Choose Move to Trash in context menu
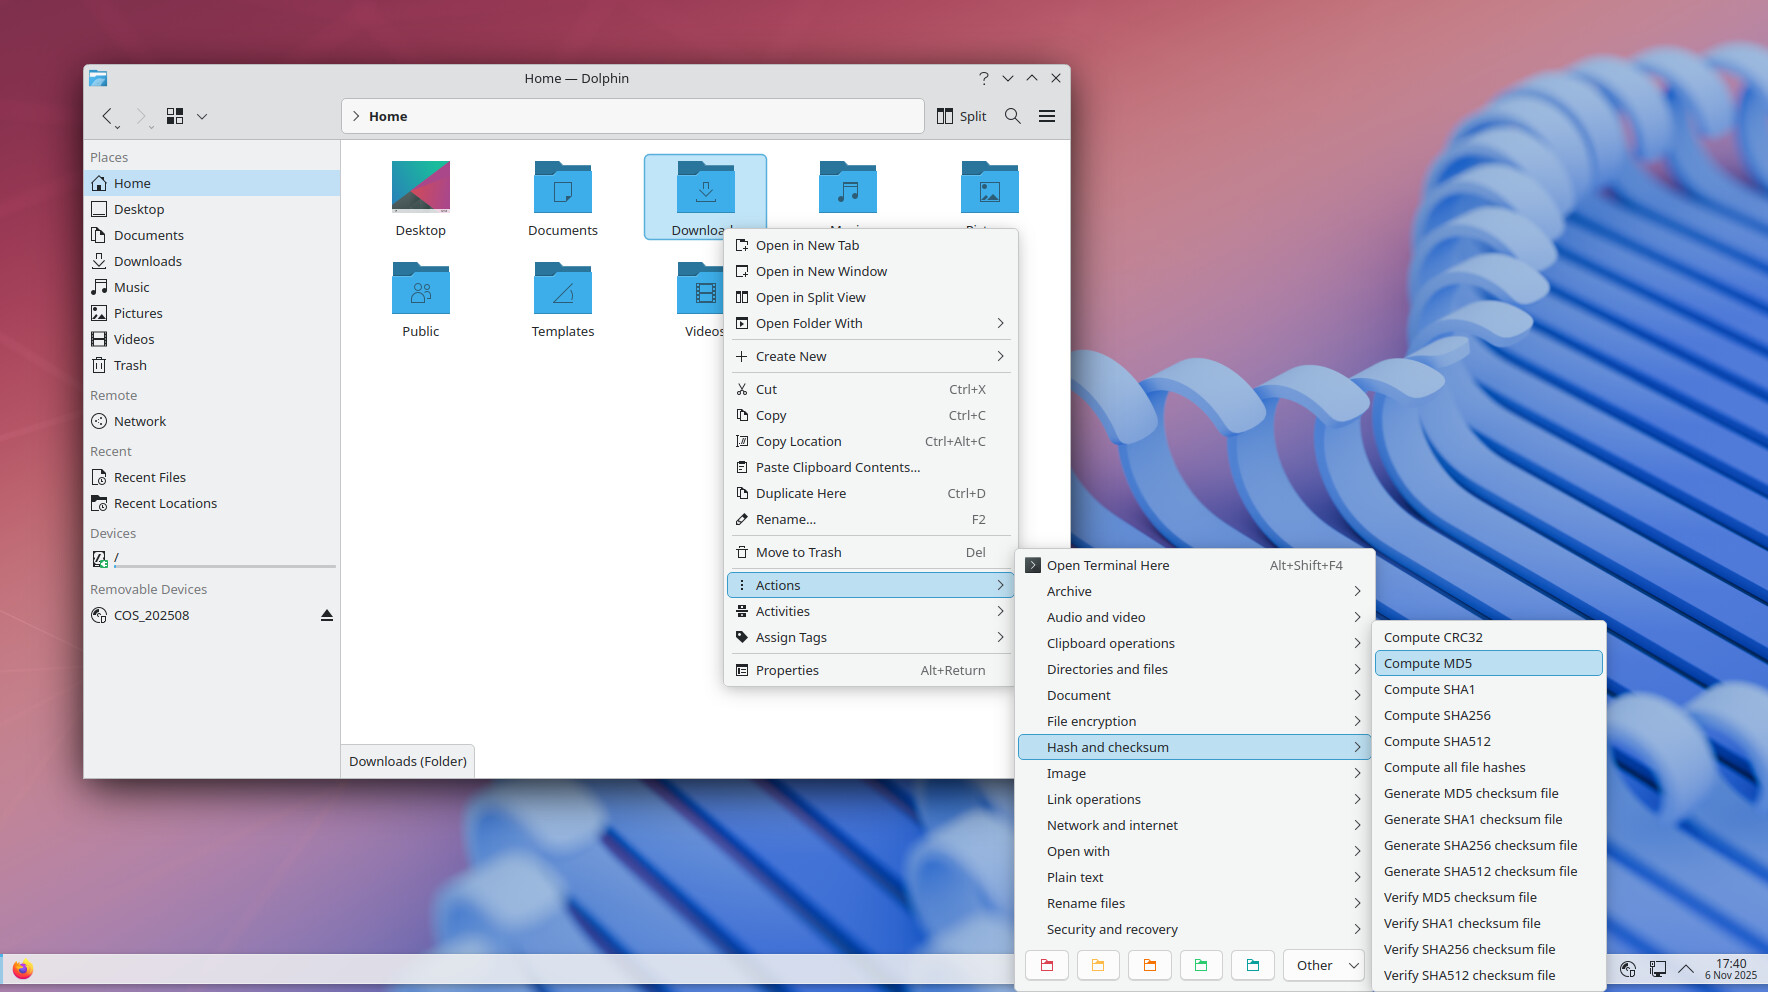Viewport: 1768px width, 992px height. [798, 552]
